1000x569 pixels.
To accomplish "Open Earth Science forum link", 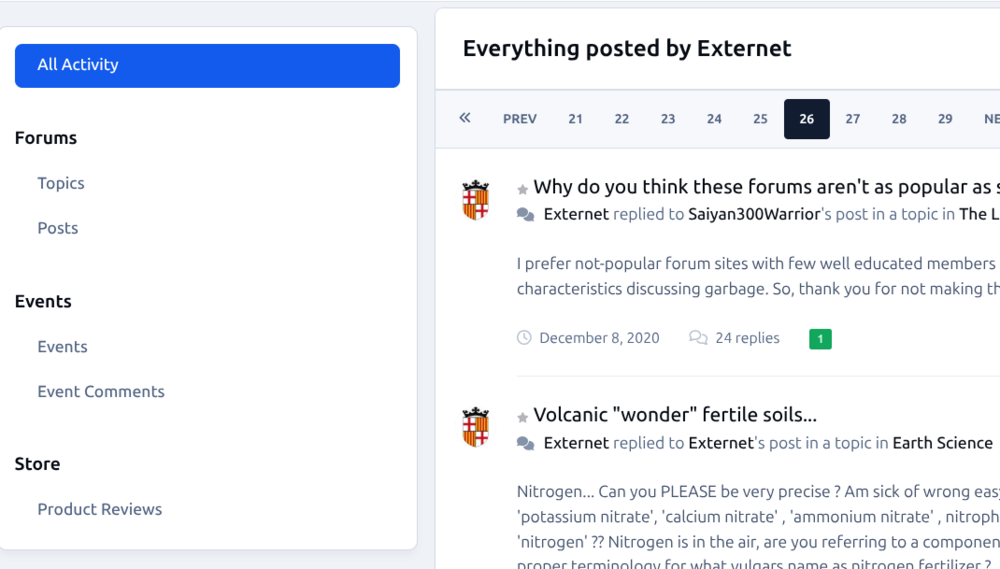I will 942,443.
